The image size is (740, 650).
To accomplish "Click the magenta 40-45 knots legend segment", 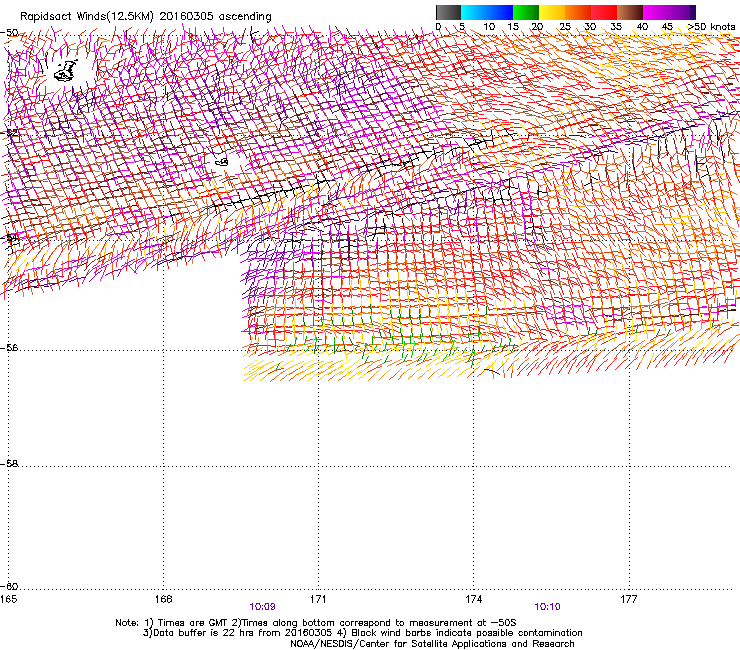I will (x=656, y=12).
